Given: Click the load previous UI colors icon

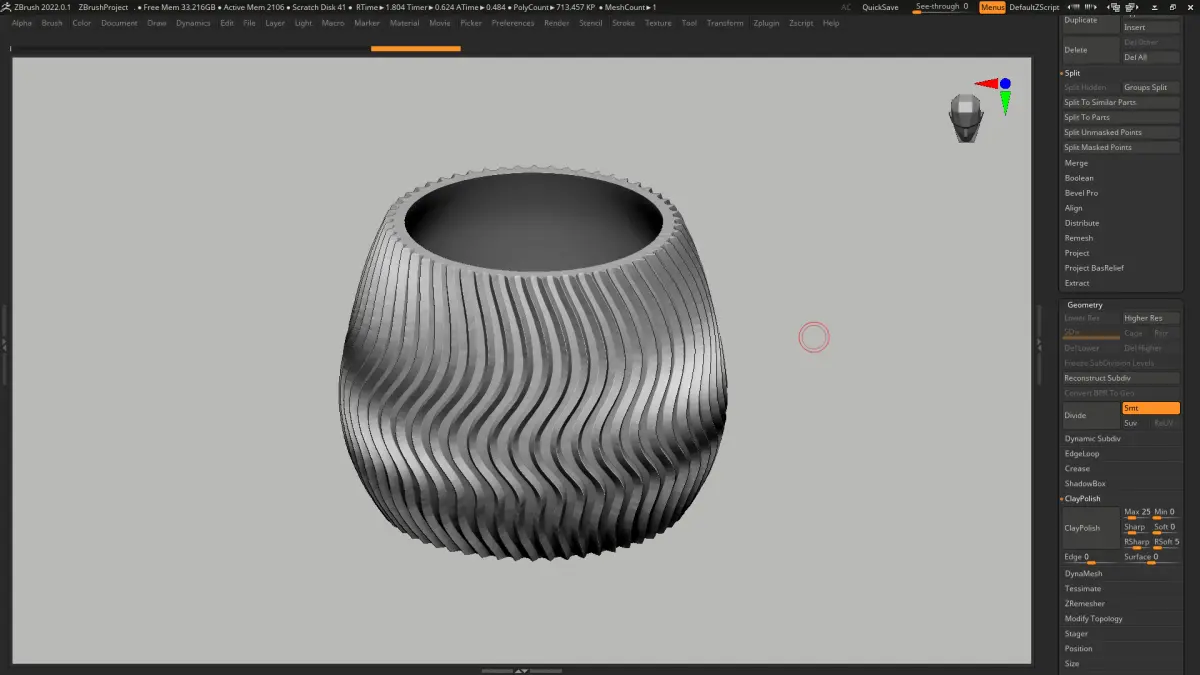Looking at the screenshot, I should 1073,7.
